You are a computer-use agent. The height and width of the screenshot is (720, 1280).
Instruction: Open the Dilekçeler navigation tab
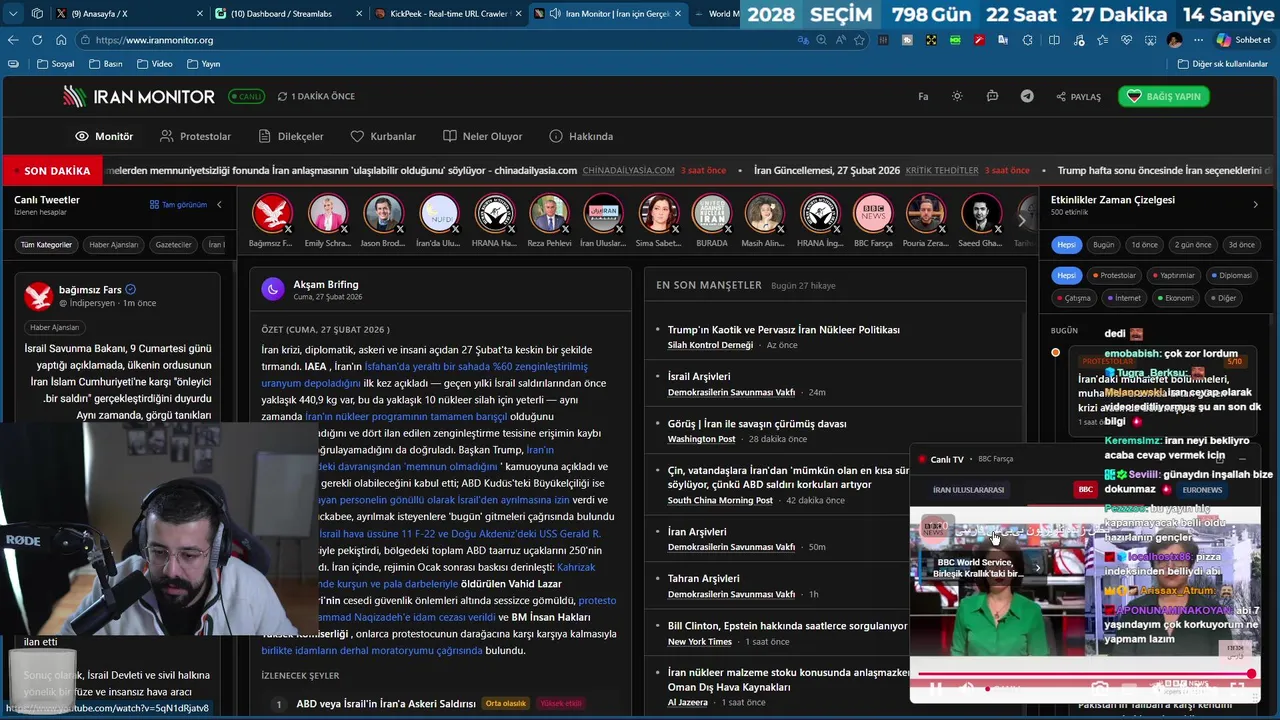coord(291,136)
